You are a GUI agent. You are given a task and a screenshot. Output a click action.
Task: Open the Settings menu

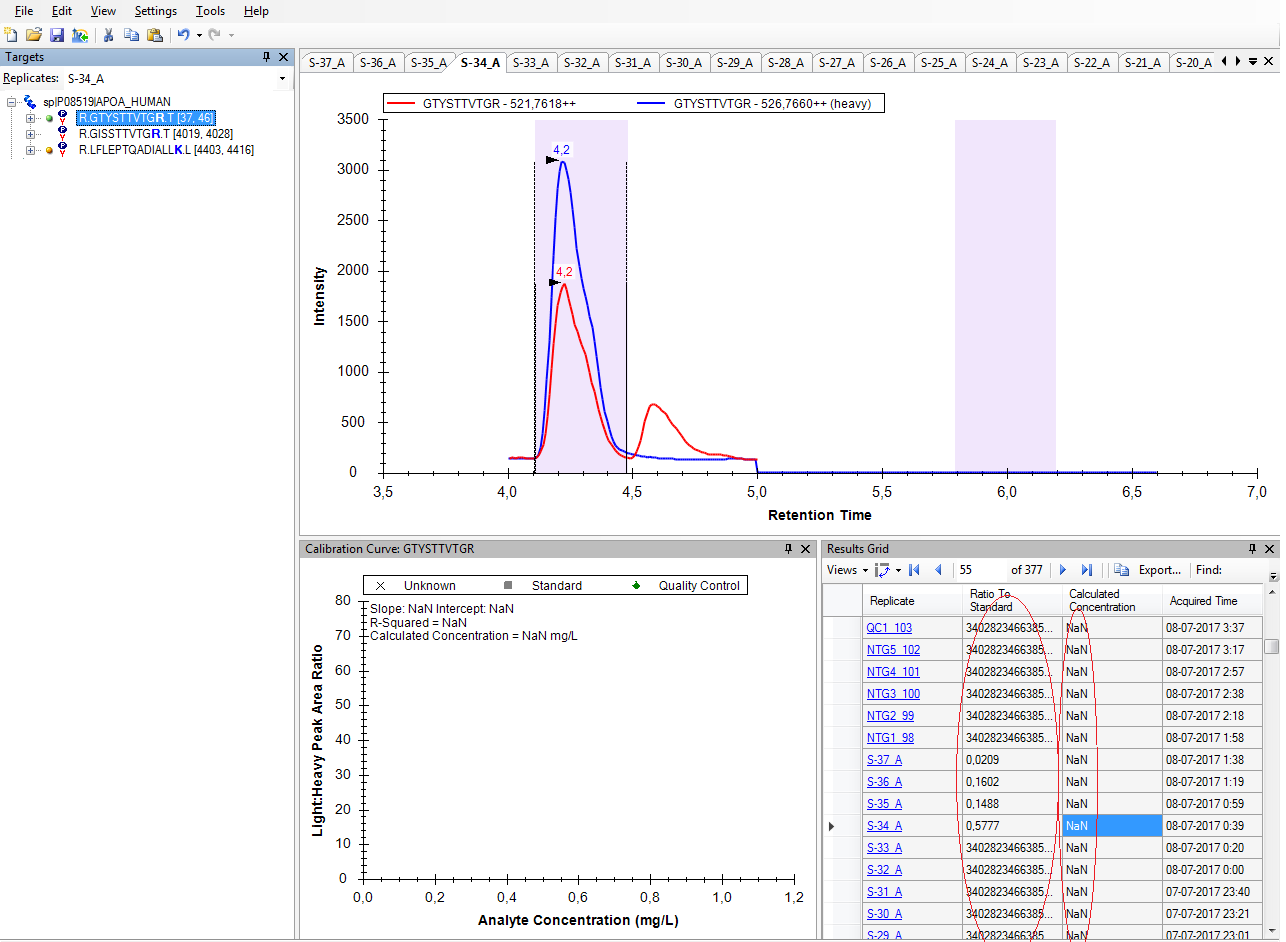click(156, 11)
